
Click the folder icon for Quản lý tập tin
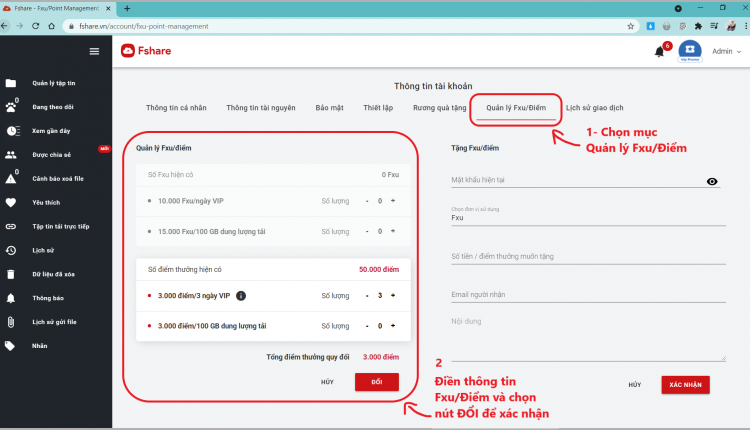click(11, 83)
